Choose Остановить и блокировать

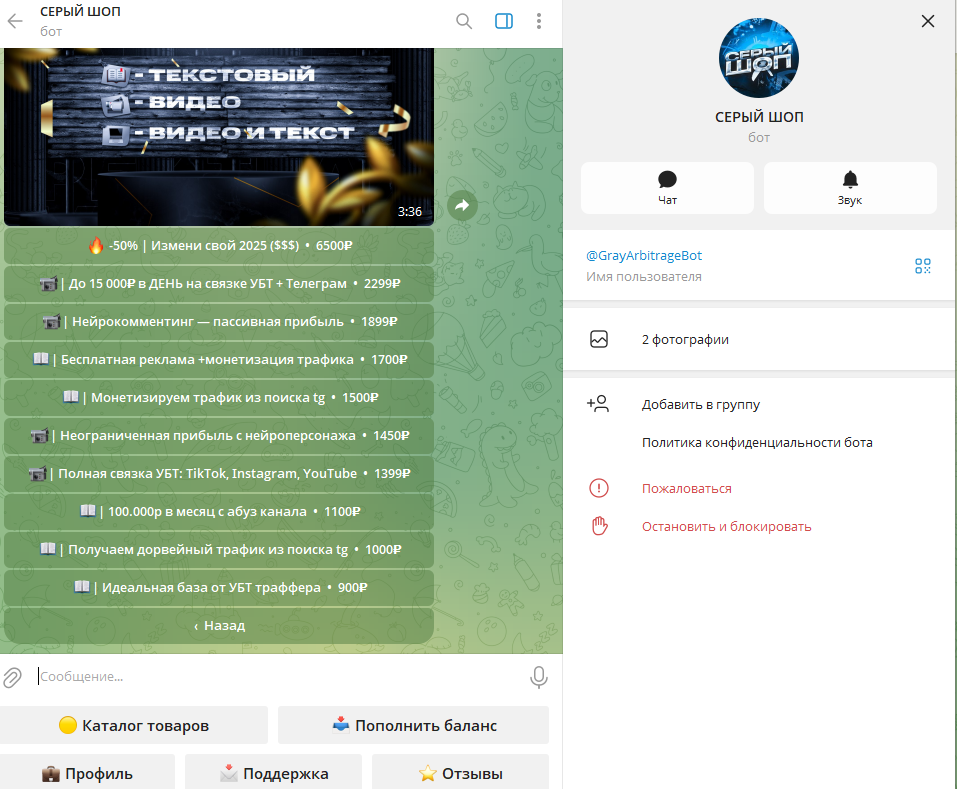(726, 526)
